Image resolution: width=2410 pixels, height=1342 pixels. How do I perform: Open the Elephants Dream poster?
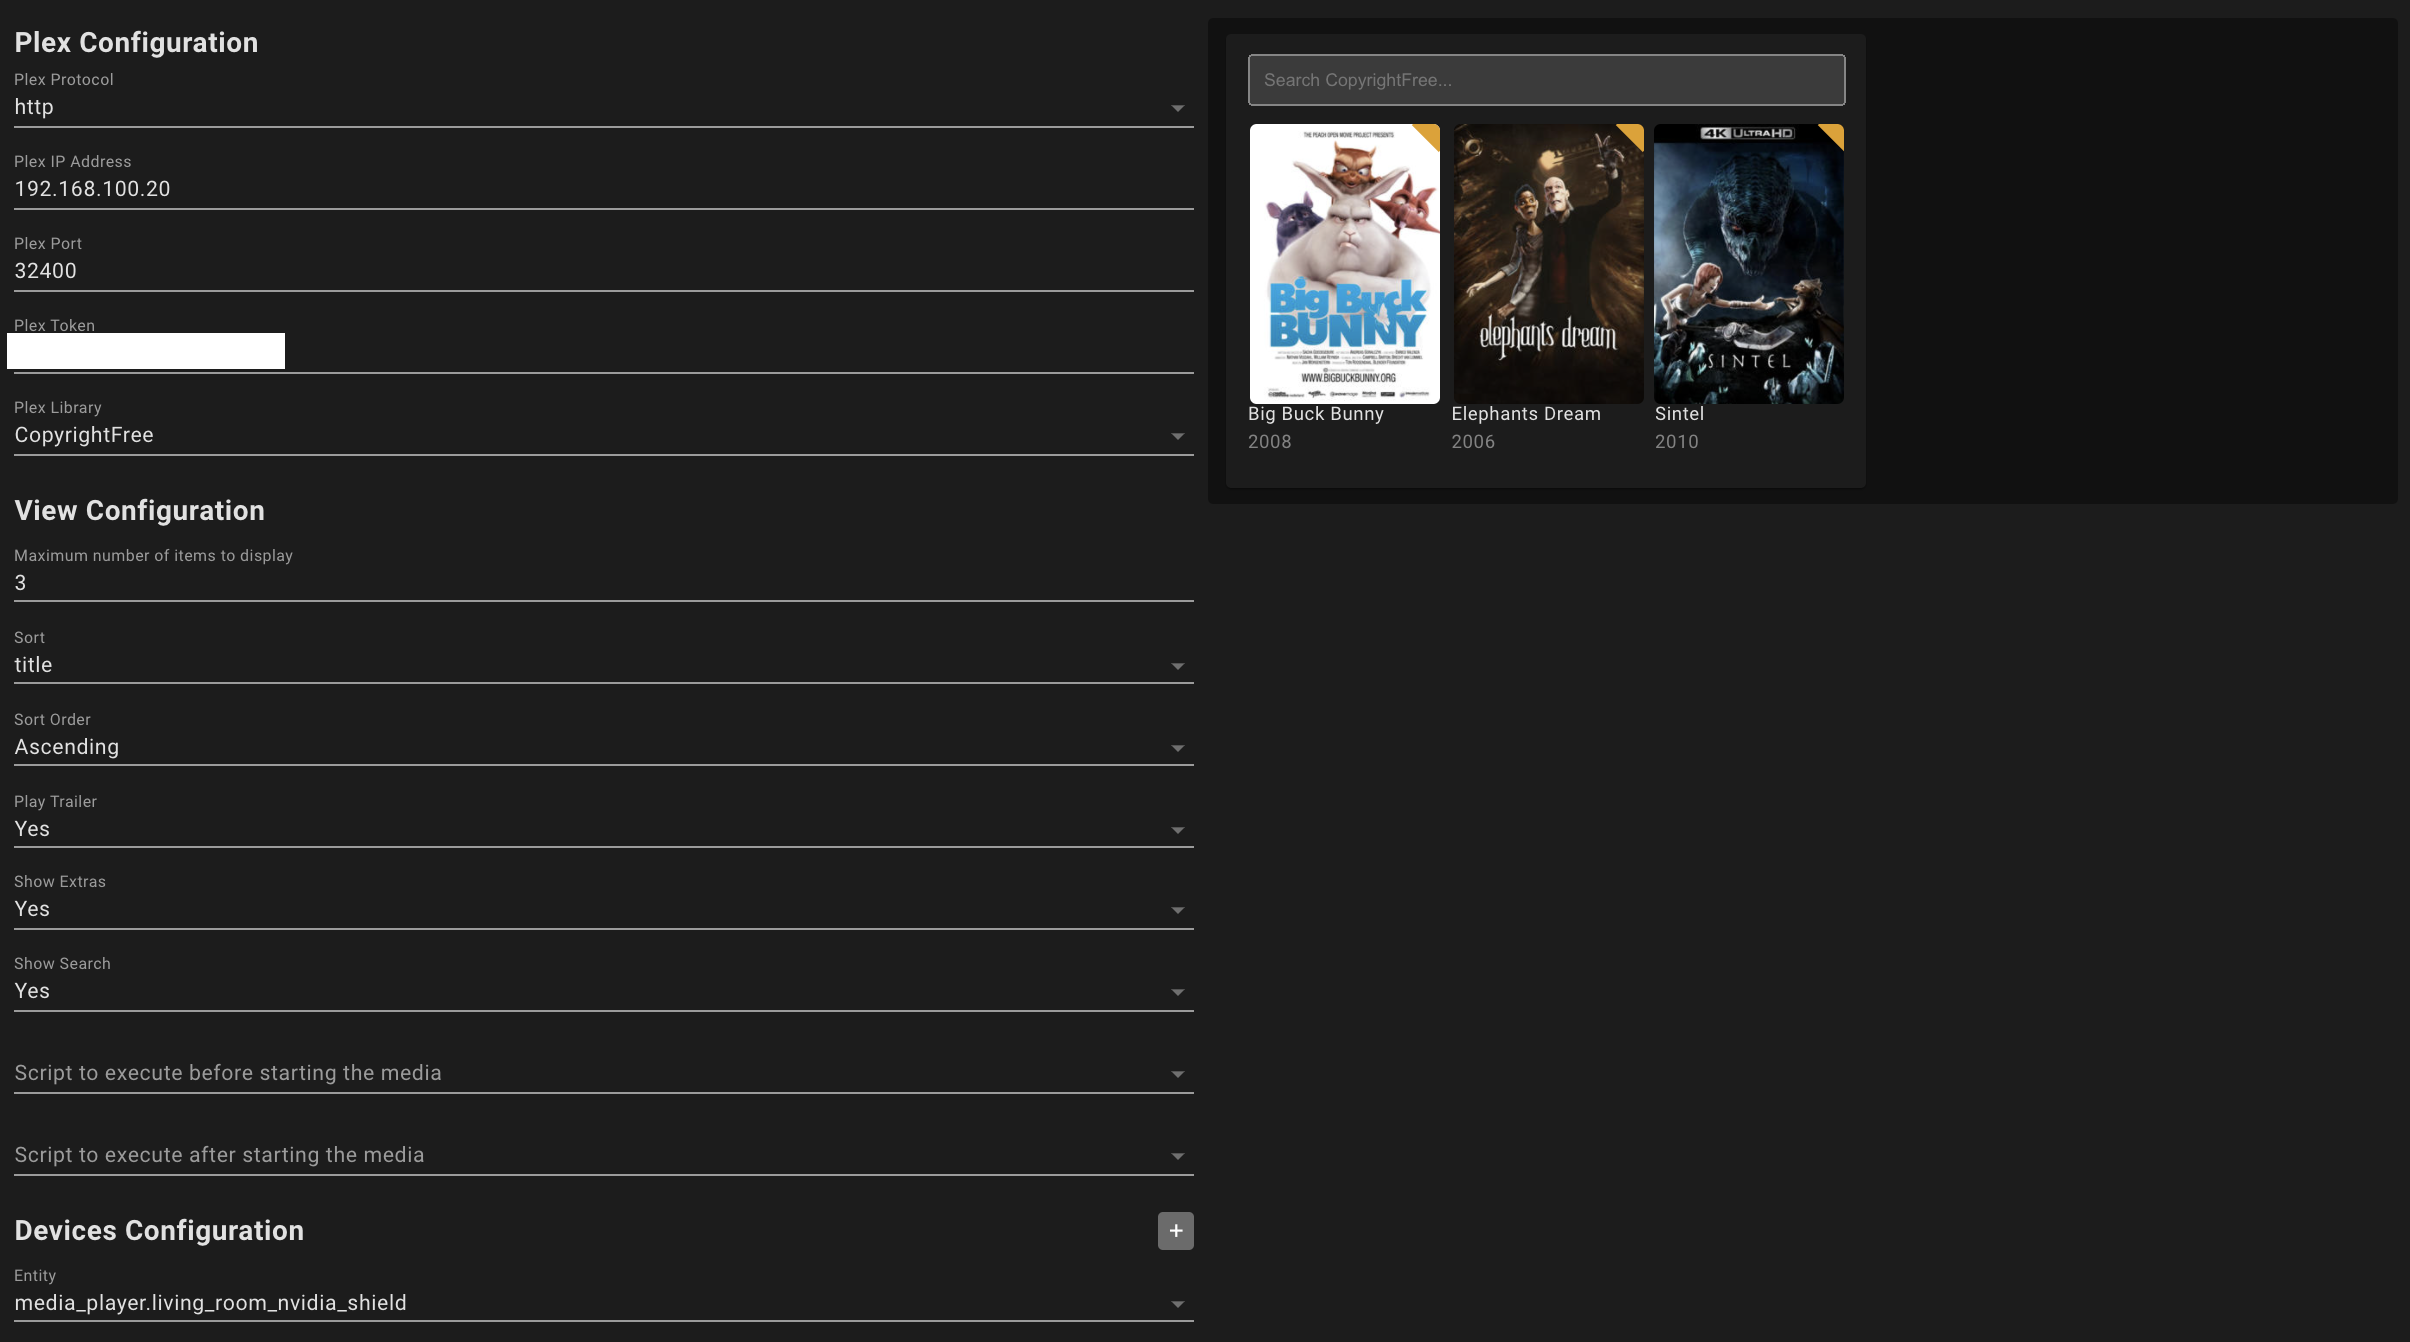click(x=1548, y=264)
